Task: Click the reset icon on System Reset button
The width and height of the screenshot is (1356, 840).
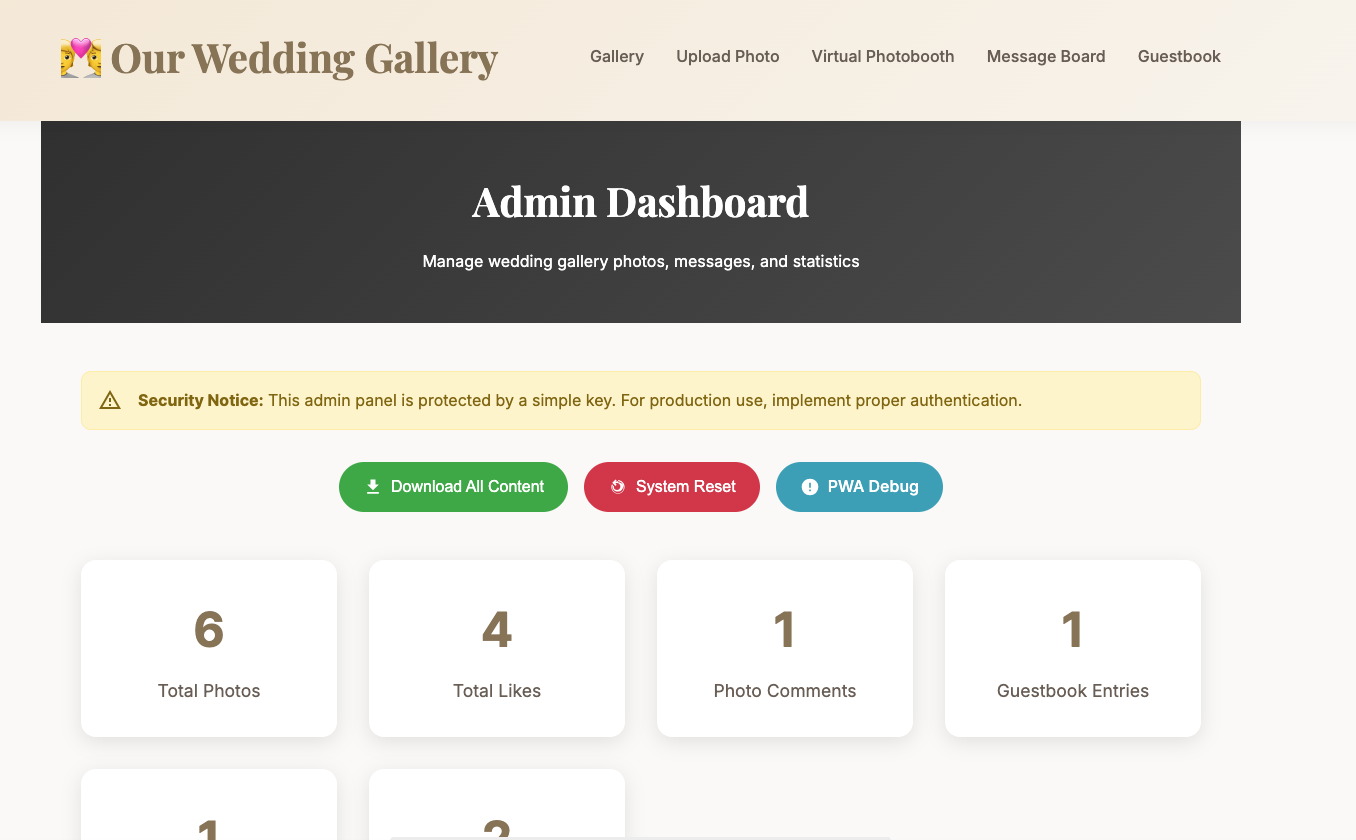Action: coord(619,486)
